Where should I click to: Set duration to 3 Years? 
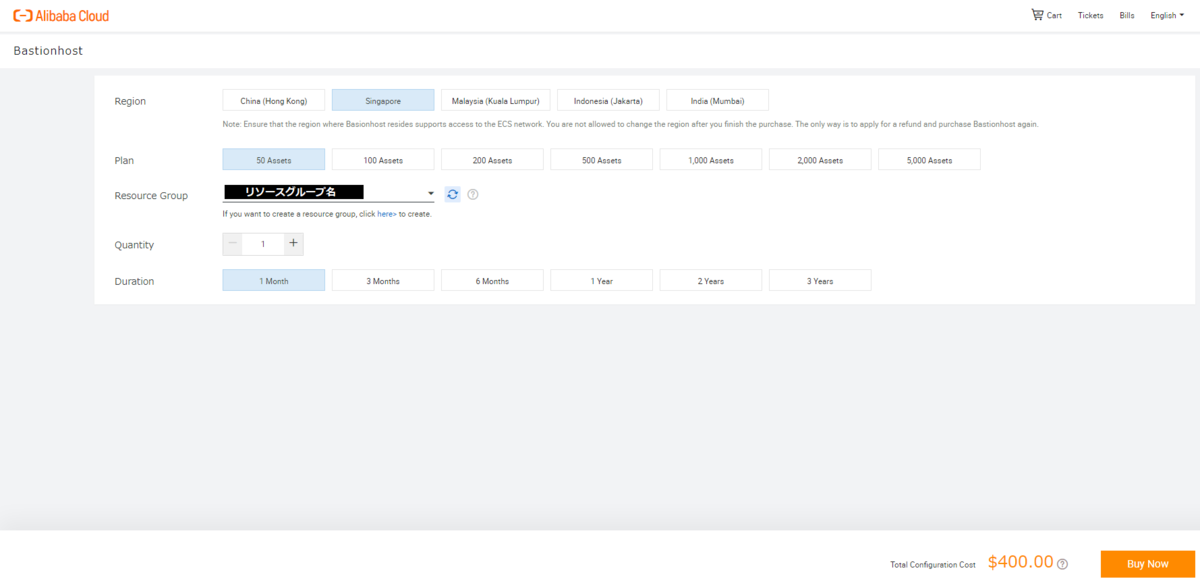coord(820,281)
